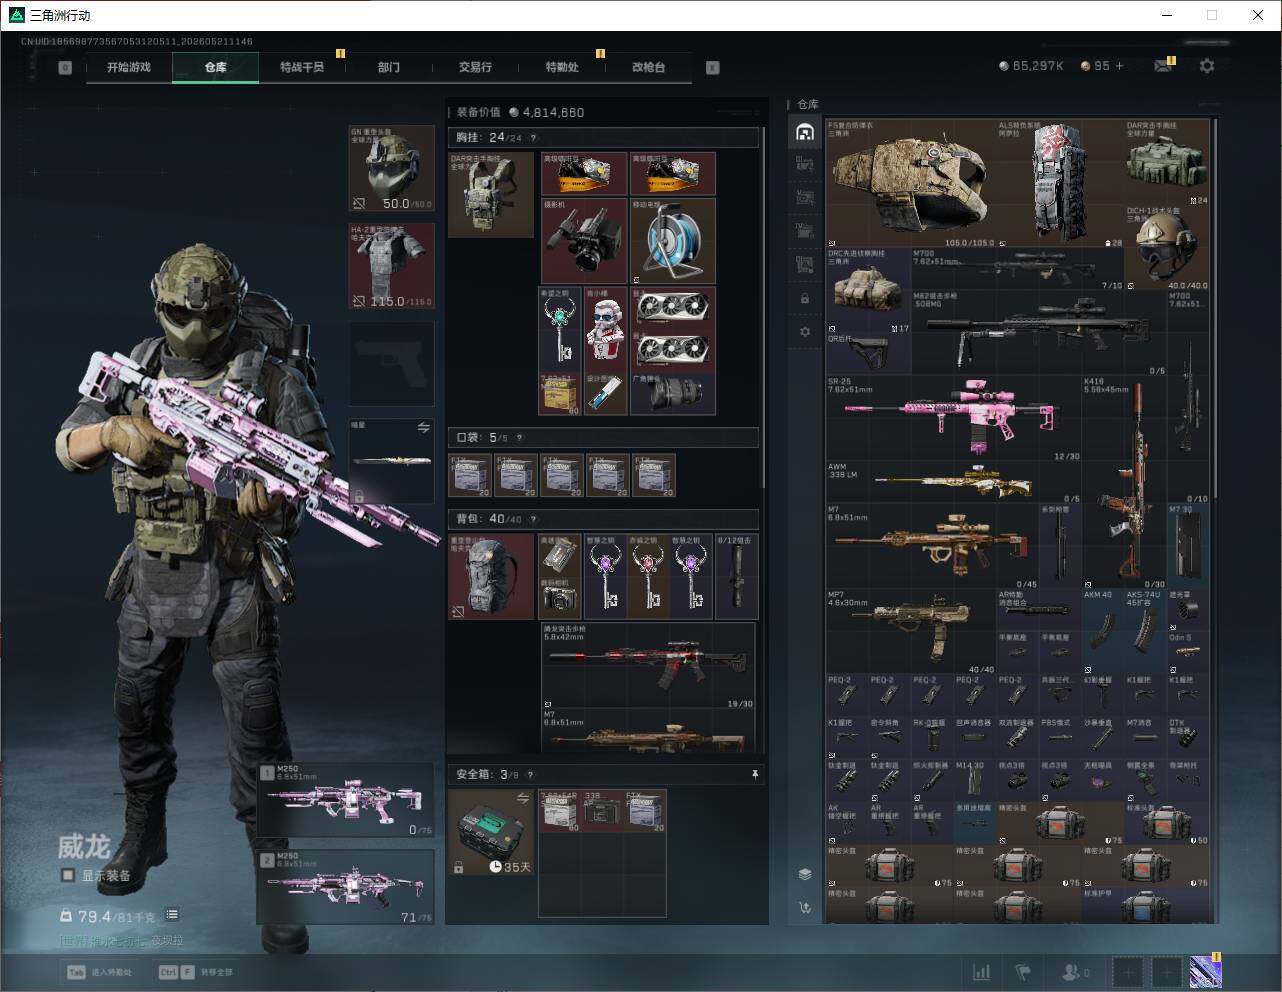This screenshot has width=1282, height=992.
Task: Open the 改枪台 tab
Action: [648, 67]
